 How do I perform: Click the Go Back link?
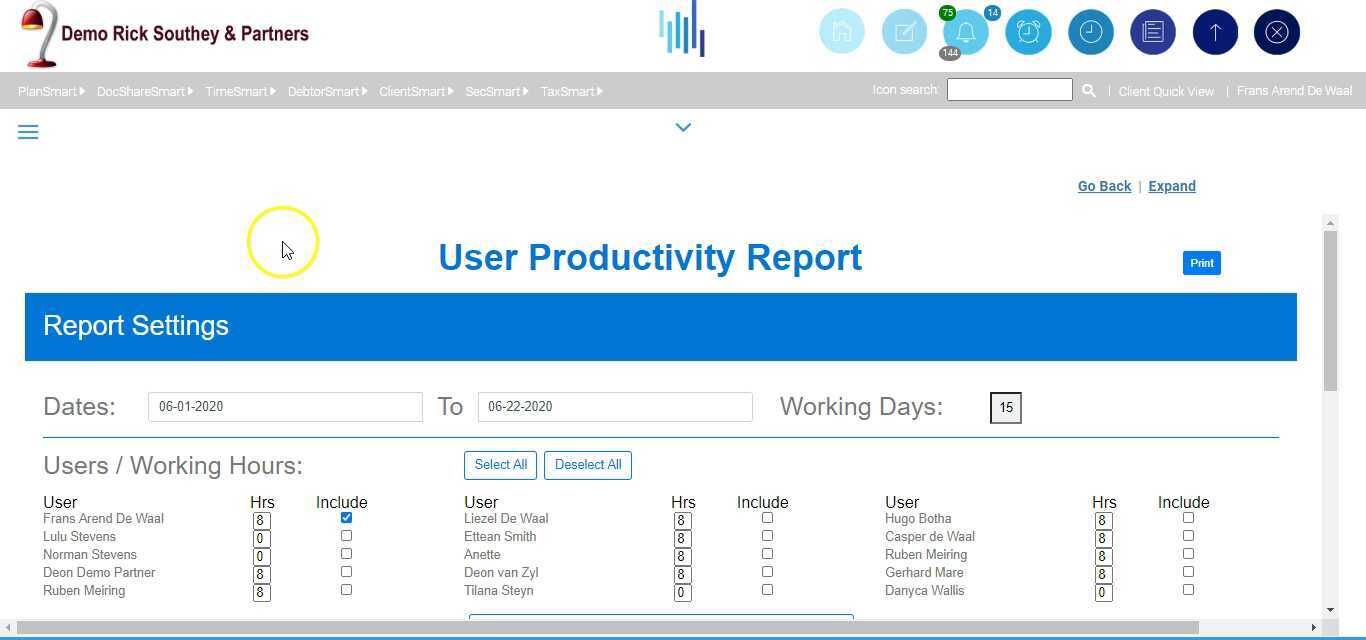click(x=1104, y=186)
